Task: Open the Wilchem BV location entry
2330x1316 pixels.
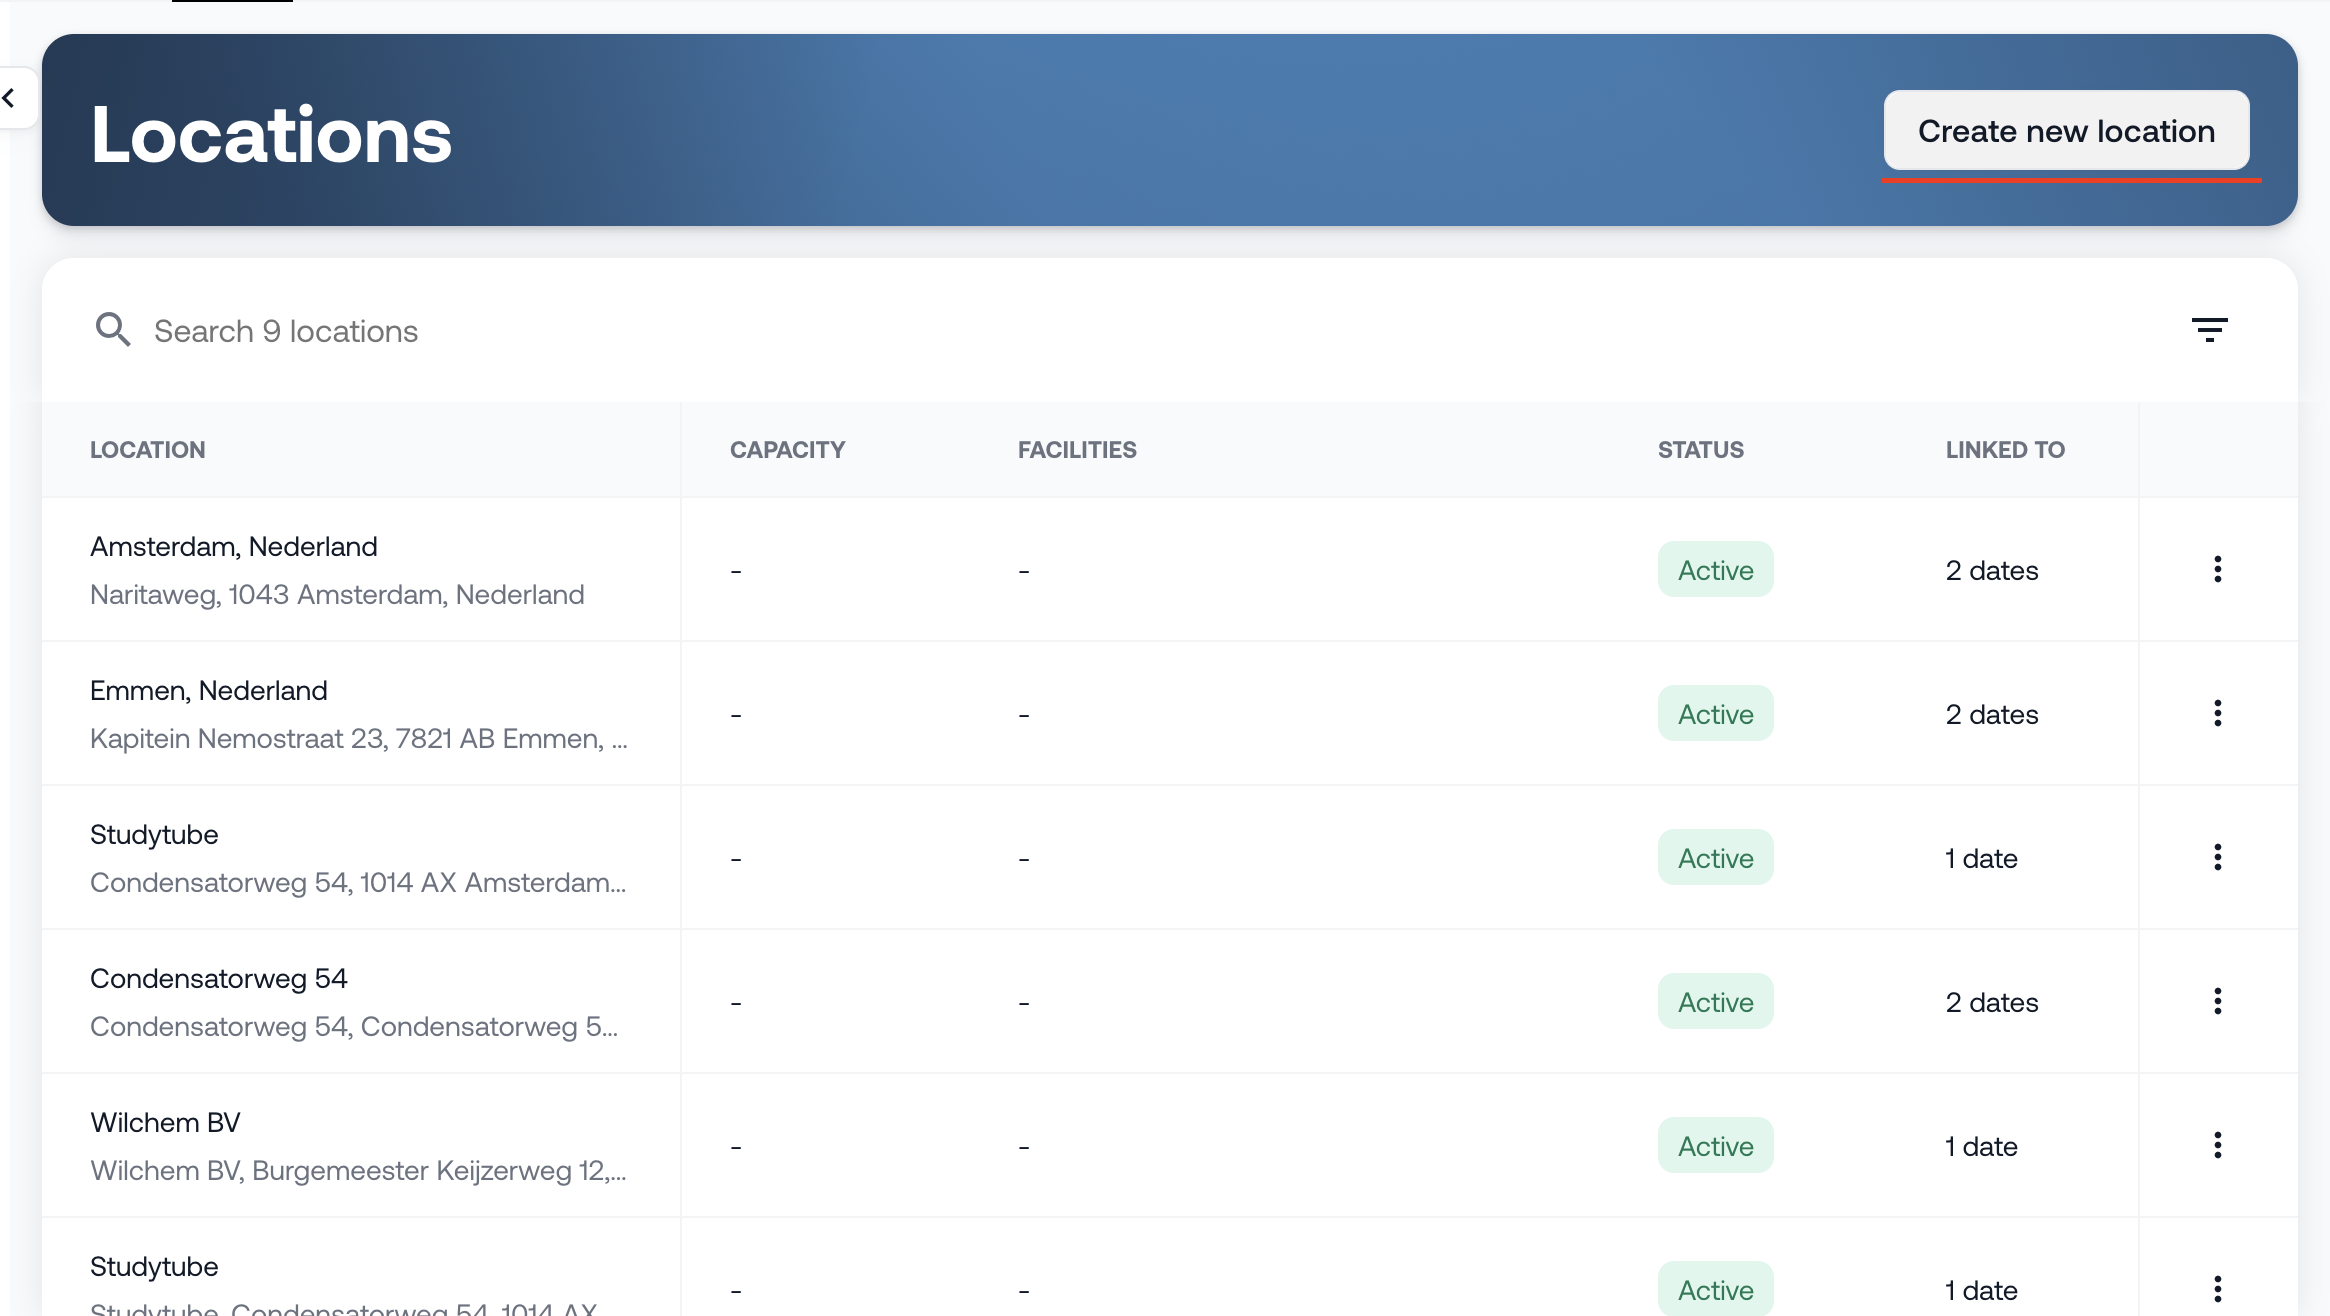Action: [166, 1123]
